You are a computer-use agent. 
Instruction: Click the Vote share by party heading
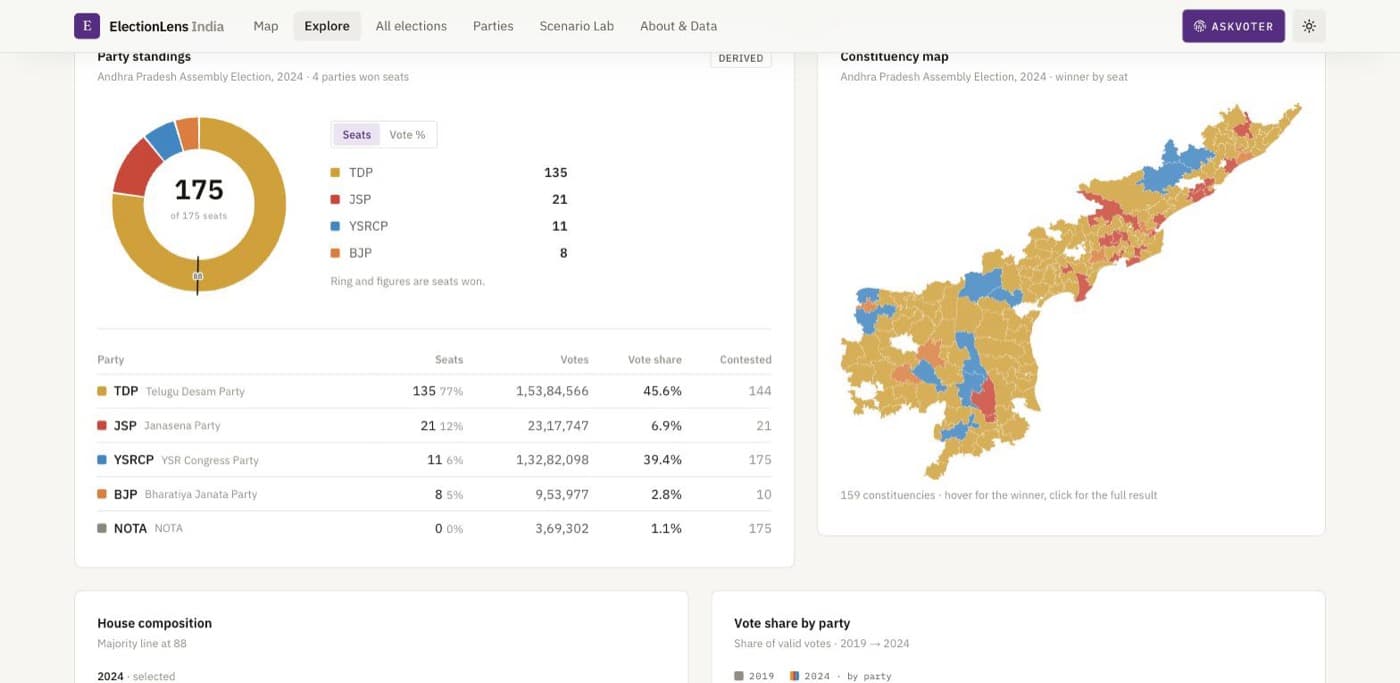792,623
